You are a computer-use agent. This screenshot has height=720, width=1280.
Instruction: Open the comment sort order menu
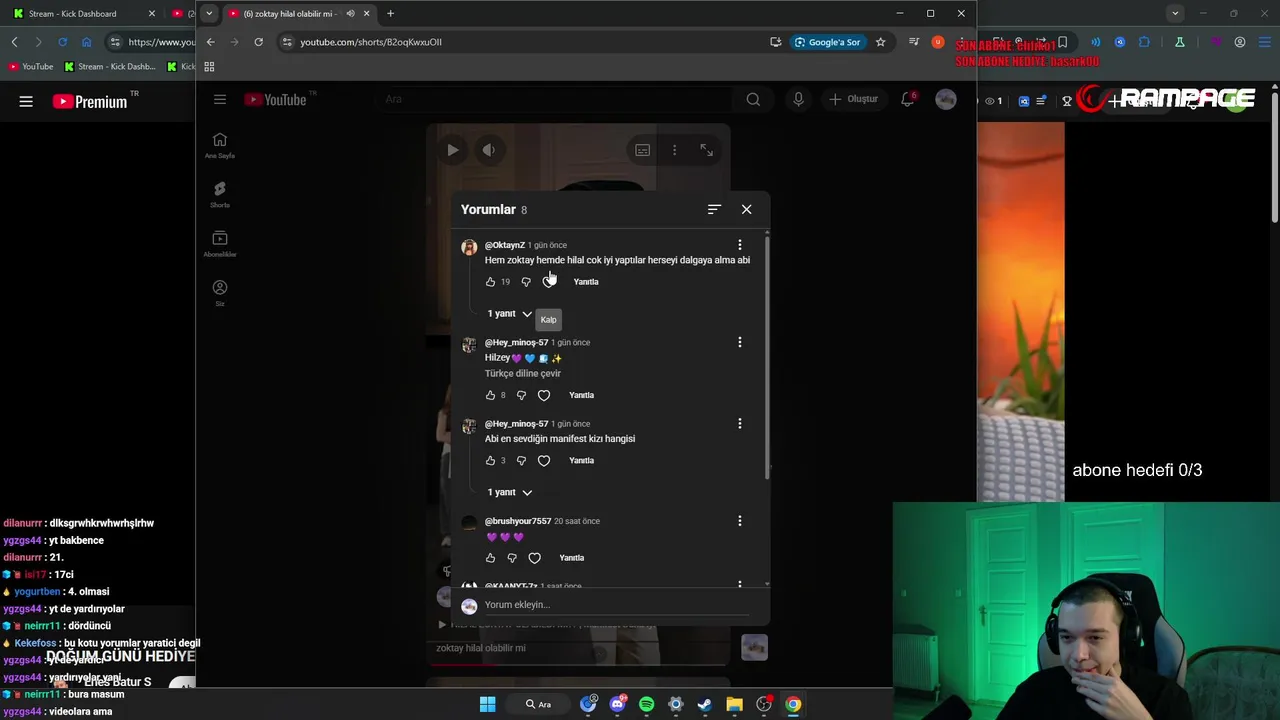coord(714,209)
